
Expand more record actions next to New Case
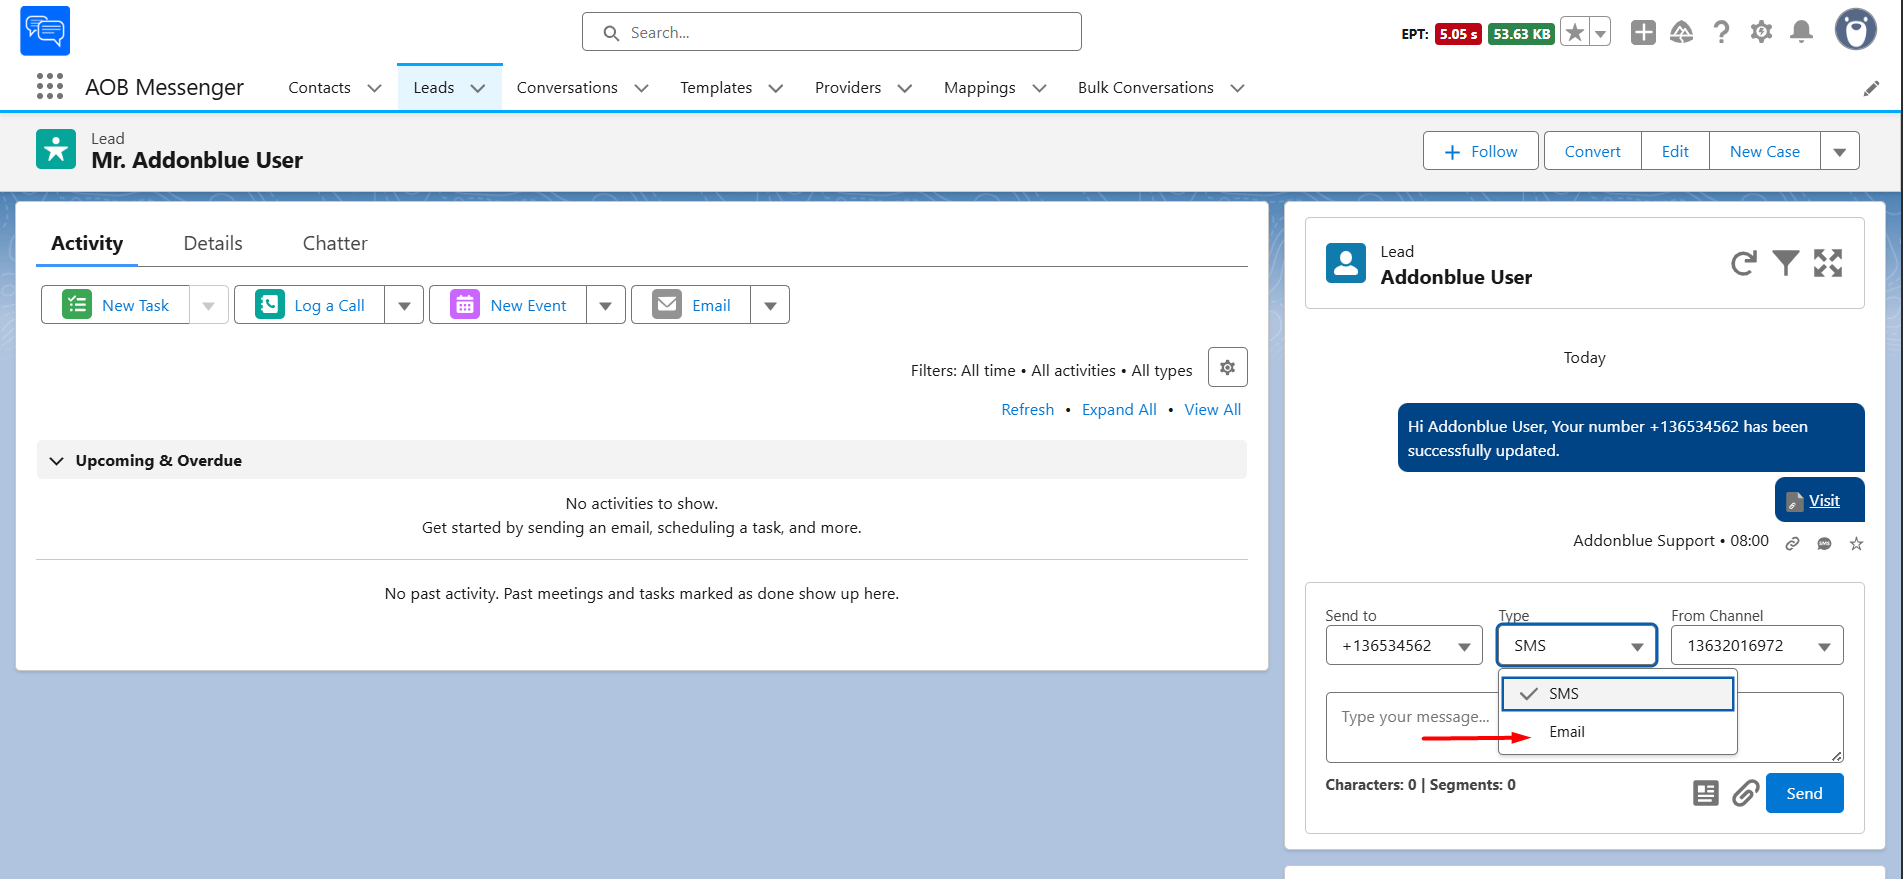pyautogui.click(x=1839, y=151)
